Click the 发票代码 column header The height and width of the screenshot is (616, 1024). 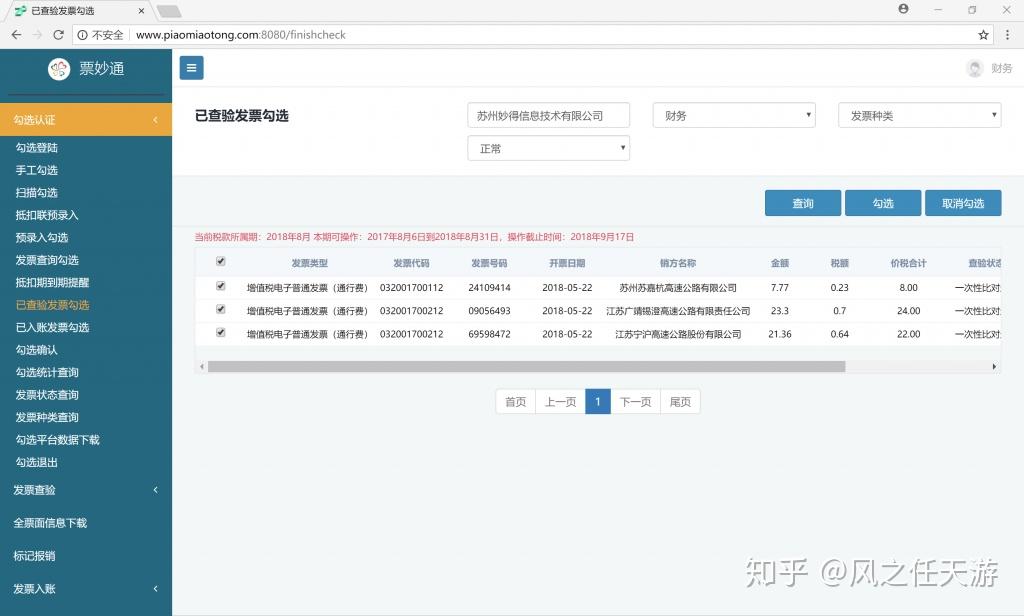tap(411, 263)
